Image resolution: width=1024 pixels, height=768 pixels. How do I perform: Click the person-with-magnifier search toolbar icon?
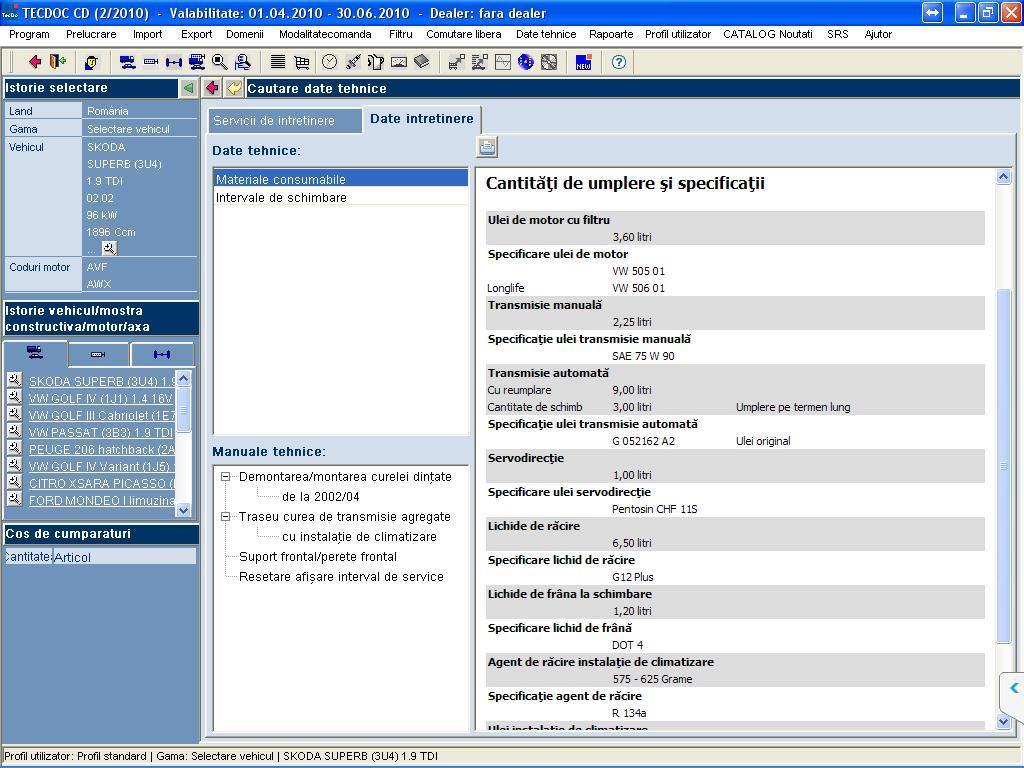click(x=243, y=62)
